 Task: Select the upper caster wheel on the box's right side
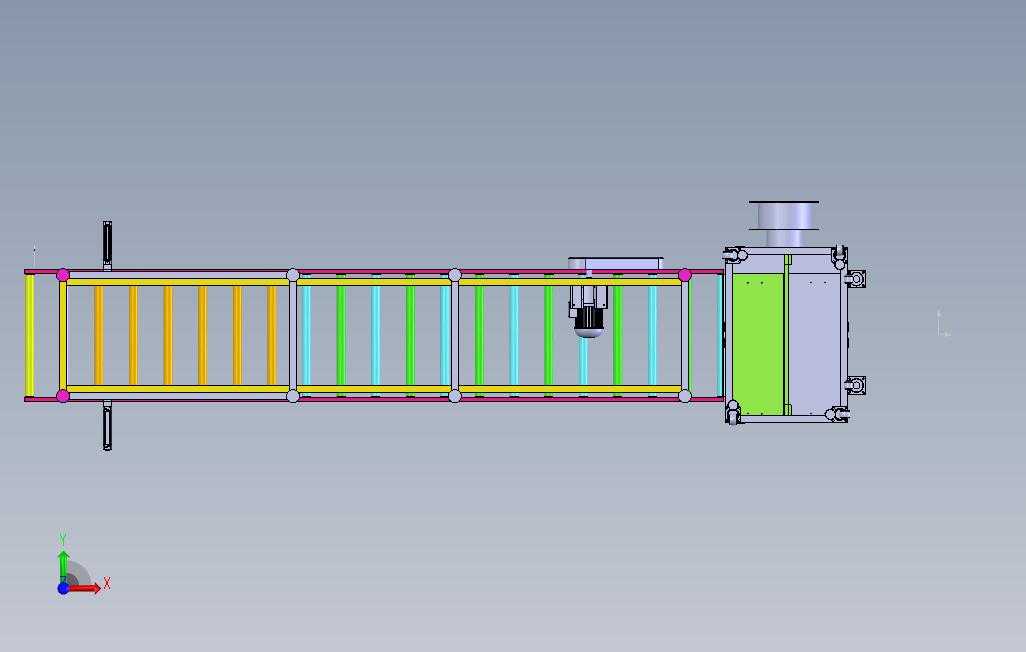pyautogui.click(x=855, y=279)
